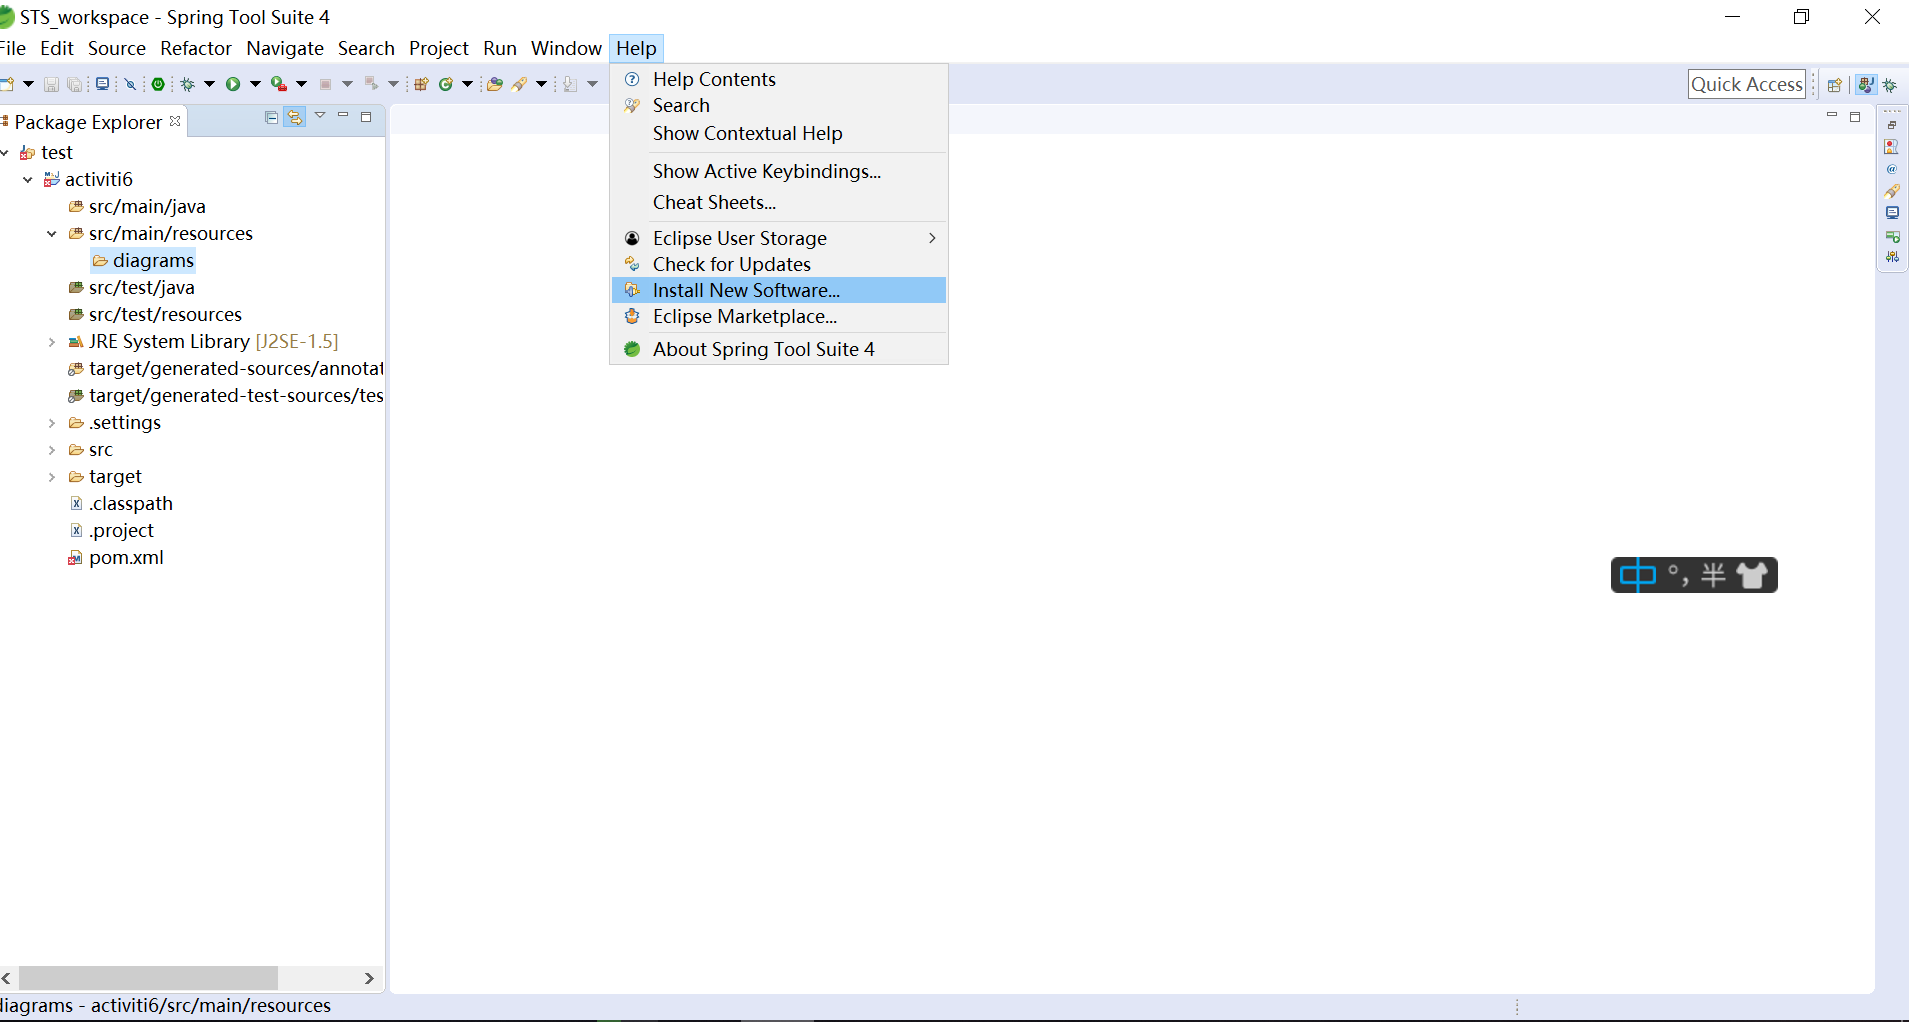Toggle punctuation mode on IME bar
The height and width of the screenshot is (1022, 1909).
[1679, 575]
